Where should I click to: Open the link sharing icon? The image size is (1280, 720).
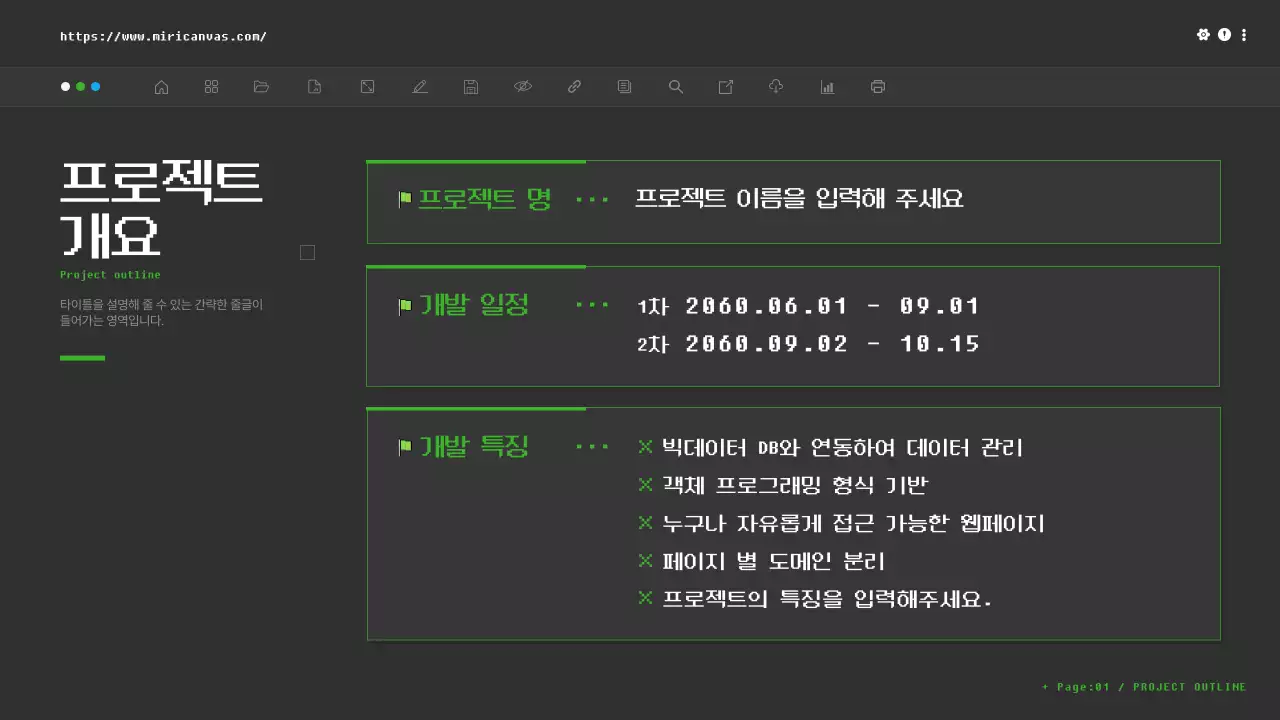click(x=574, y=86)
